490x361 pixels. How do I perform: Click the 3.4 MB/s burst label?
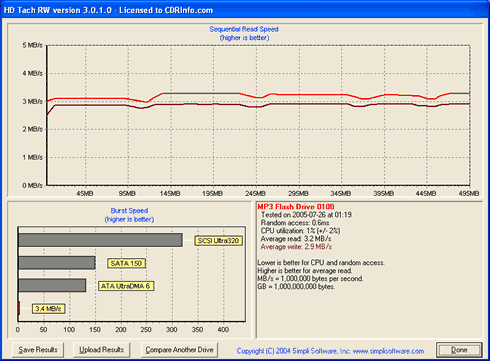(48, 309)
